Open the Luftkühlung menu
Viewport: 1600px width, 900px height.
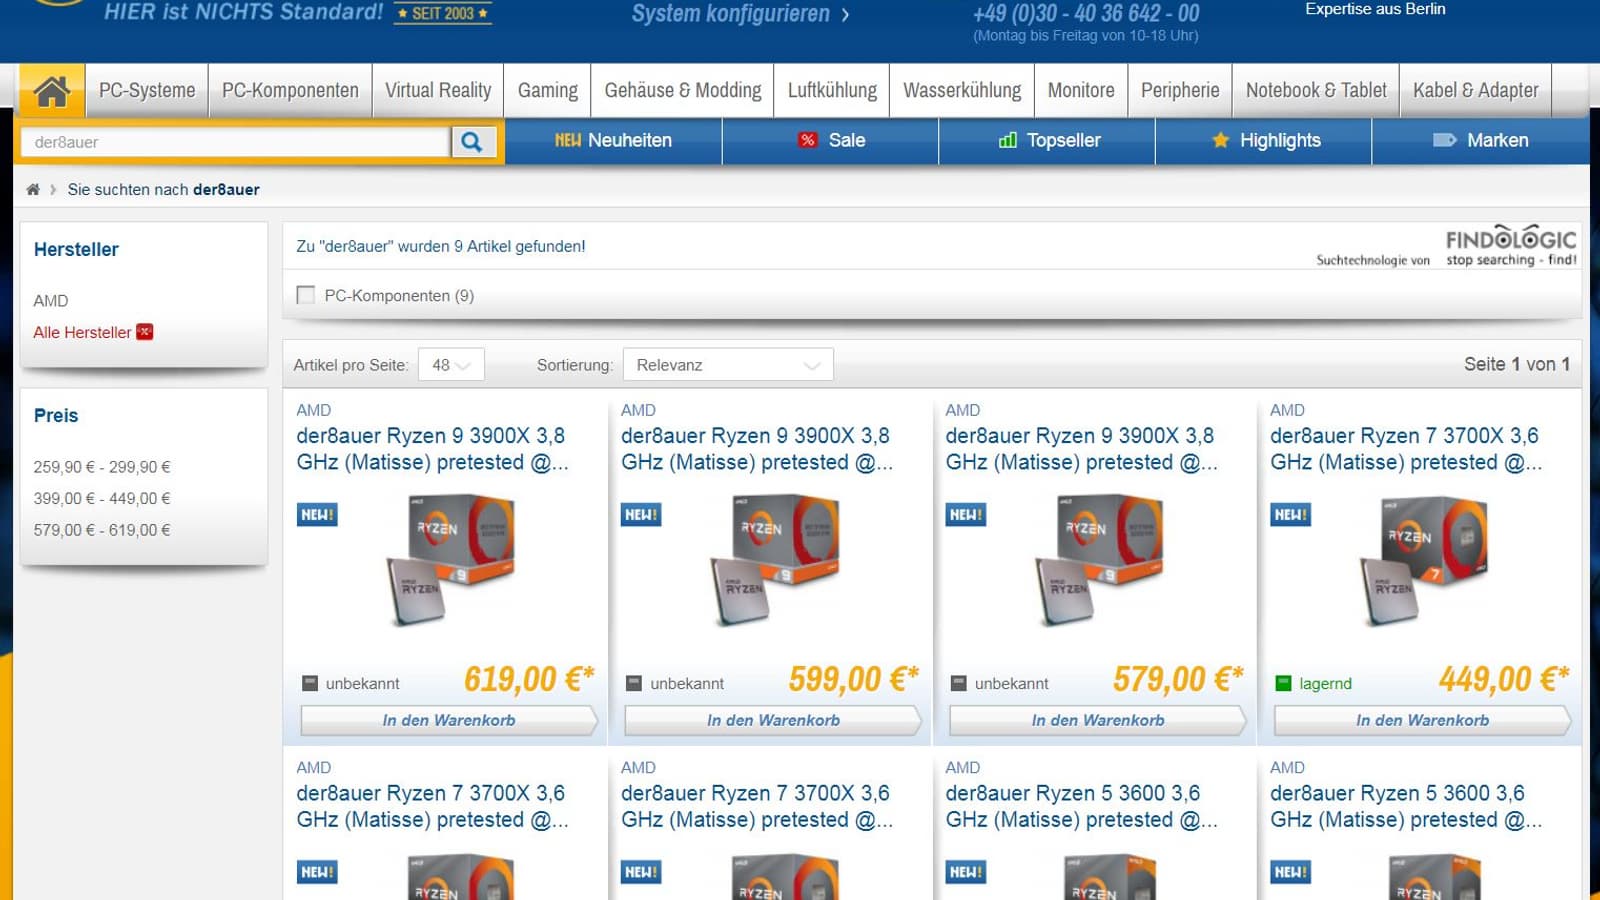pos(832,91)
